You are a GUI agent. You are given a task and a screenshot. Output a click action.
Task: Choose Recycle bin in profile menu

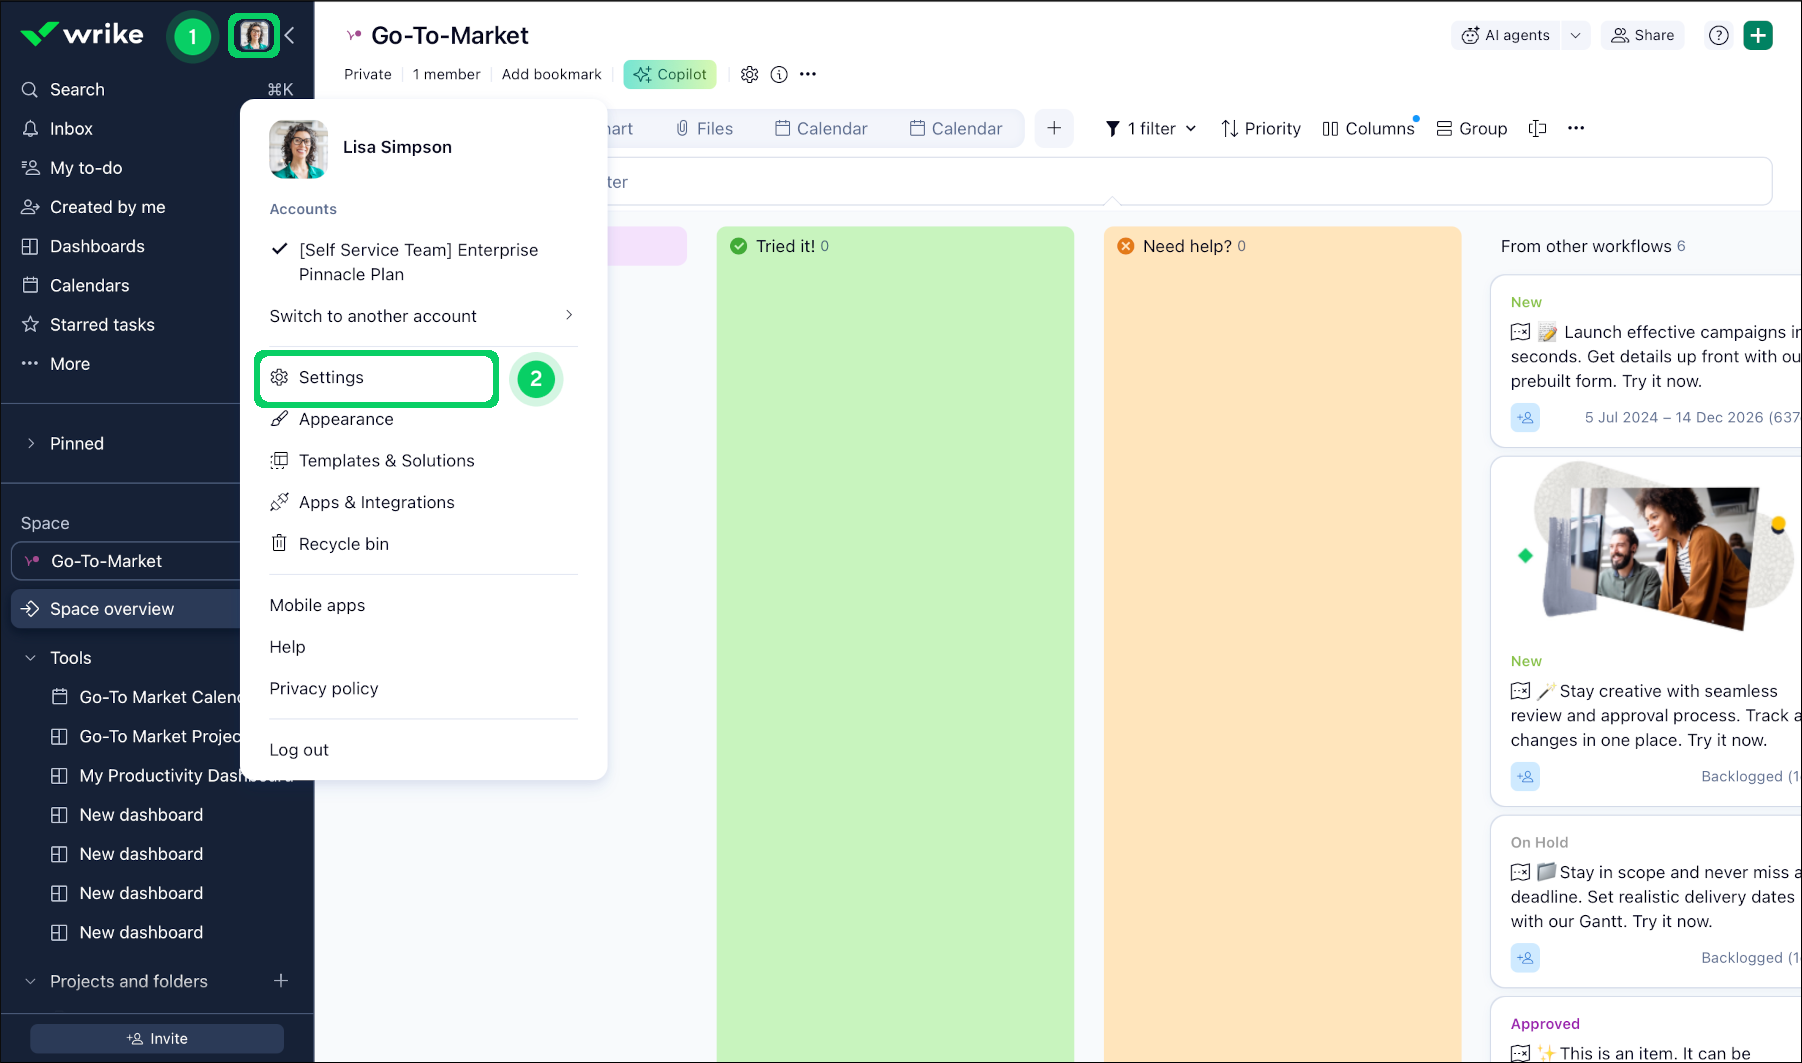pos(343,544)
